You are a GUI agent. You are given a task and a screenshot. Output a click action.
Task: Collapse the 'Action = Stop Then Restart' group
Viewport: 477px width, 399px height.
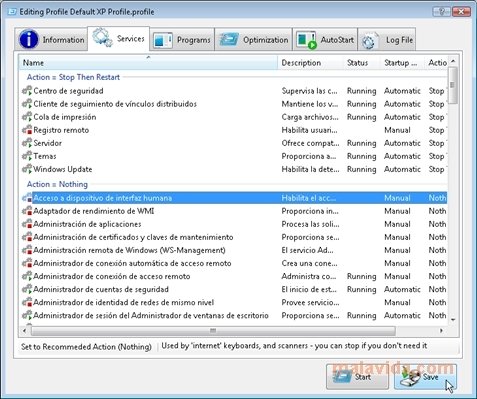pos(73,77)
